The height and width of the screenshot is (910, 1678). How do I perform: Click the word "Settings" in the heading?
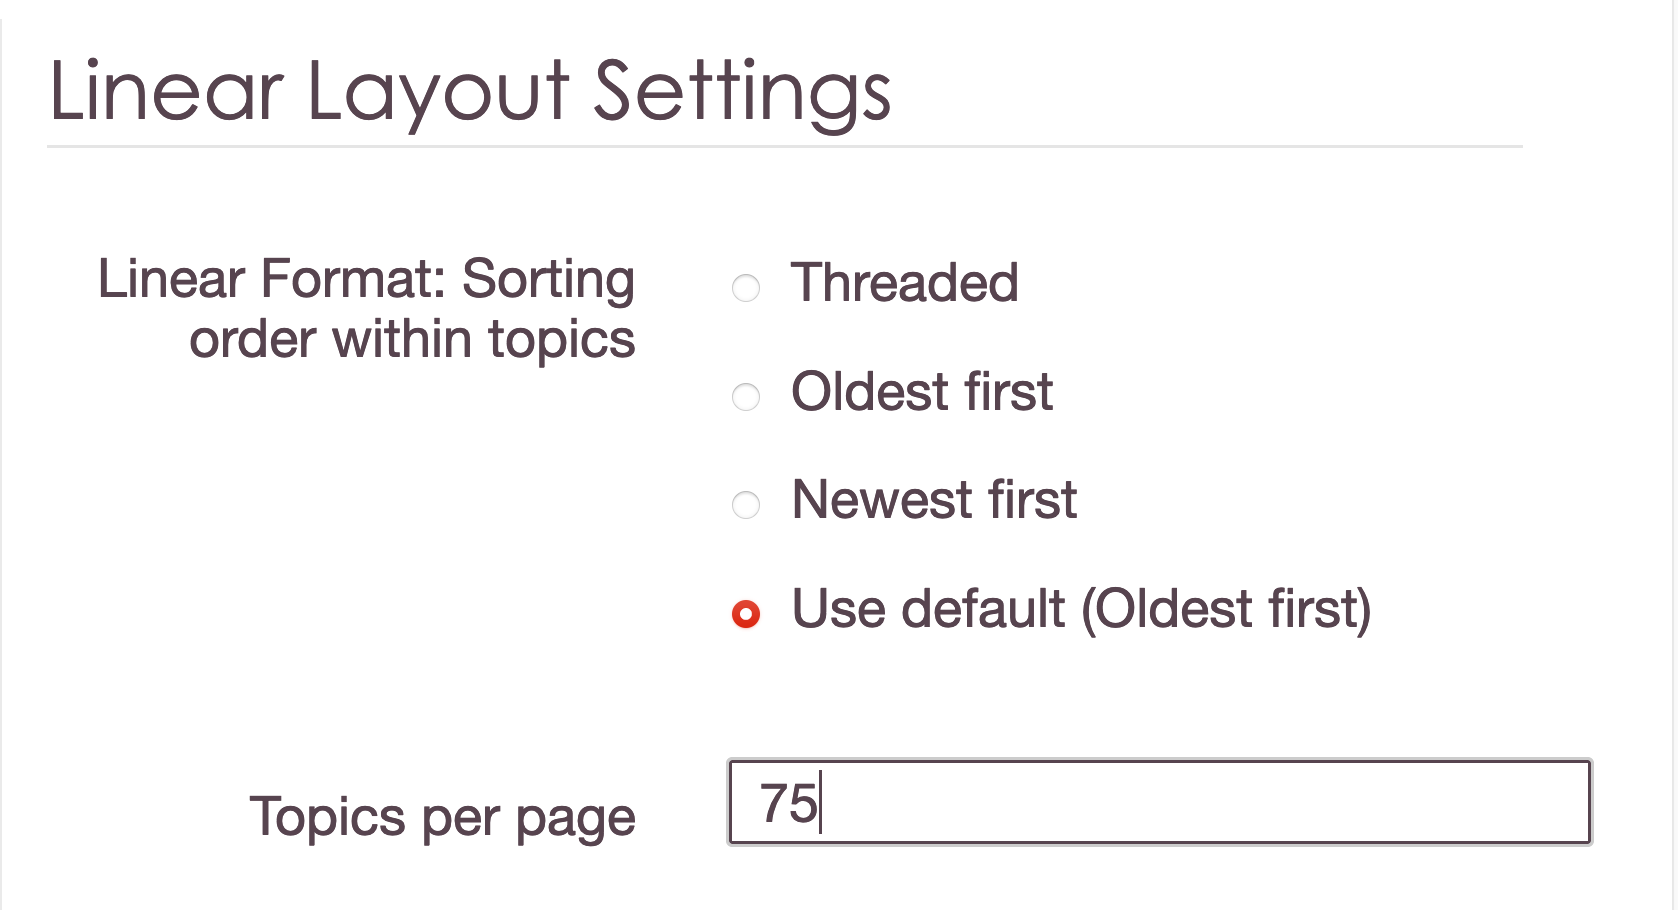pyautogui.click(x=742, y=92)
